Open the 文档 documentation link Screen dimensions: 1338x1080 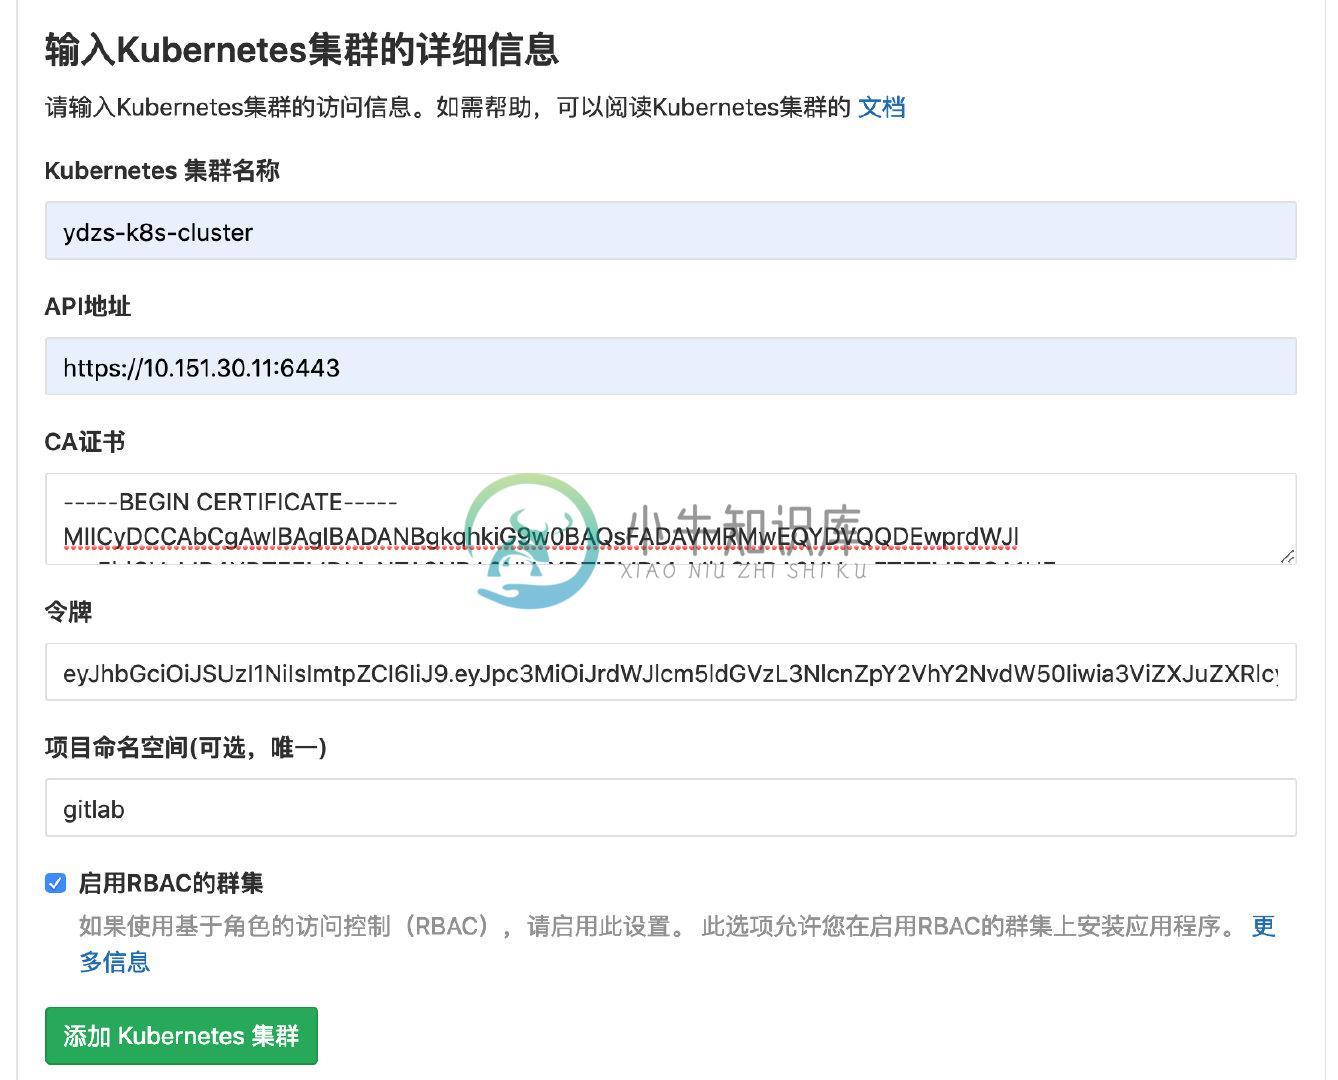[881, 107]
